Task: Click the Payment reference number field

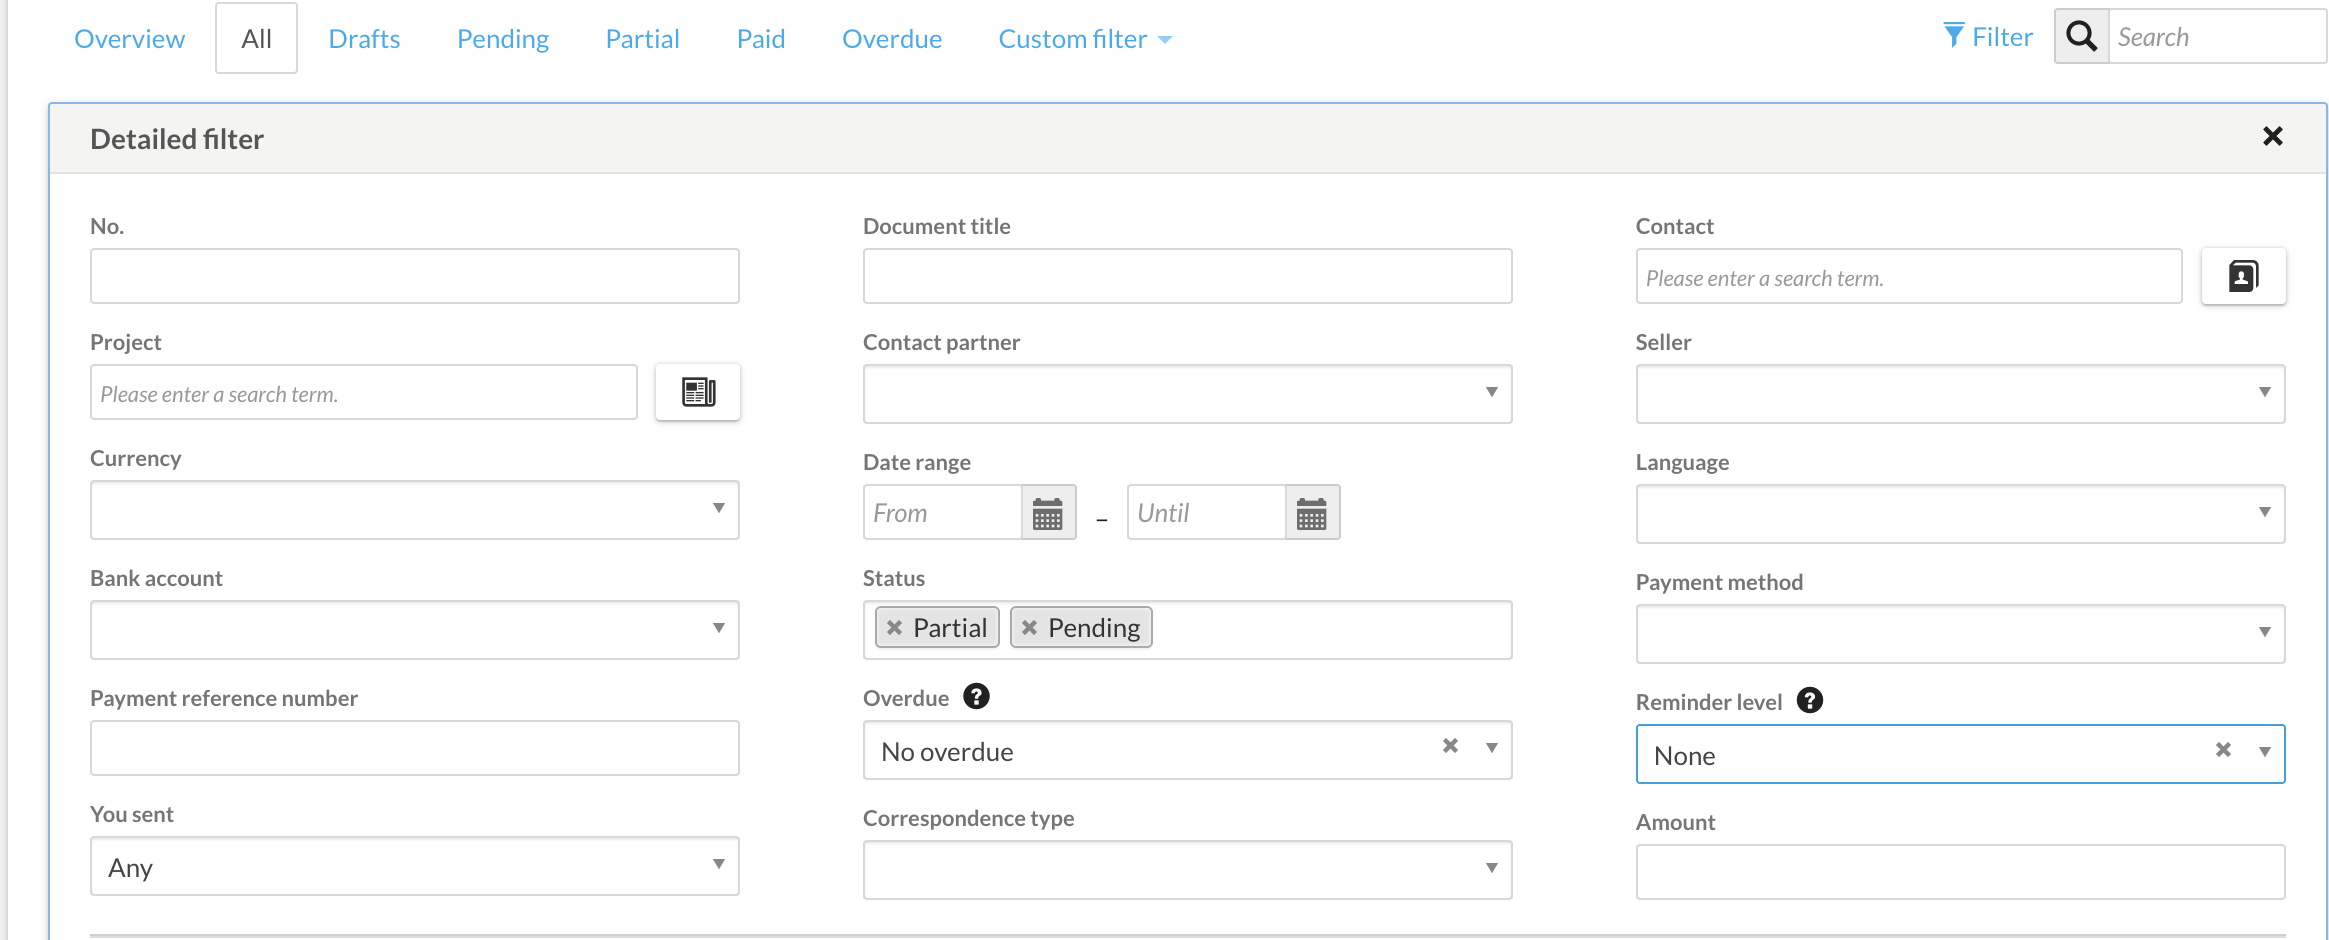Action: [x=414, y=748]
